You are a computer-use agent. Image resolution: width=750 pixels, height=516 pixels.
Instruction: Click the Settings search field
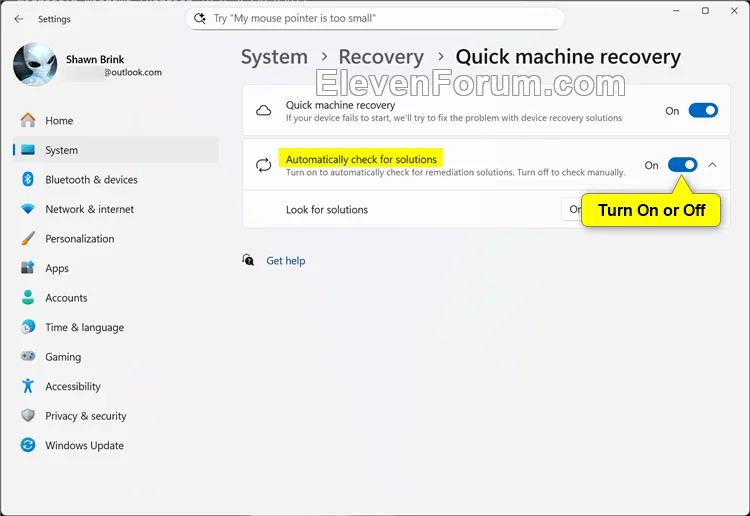[x=375, y=19]
